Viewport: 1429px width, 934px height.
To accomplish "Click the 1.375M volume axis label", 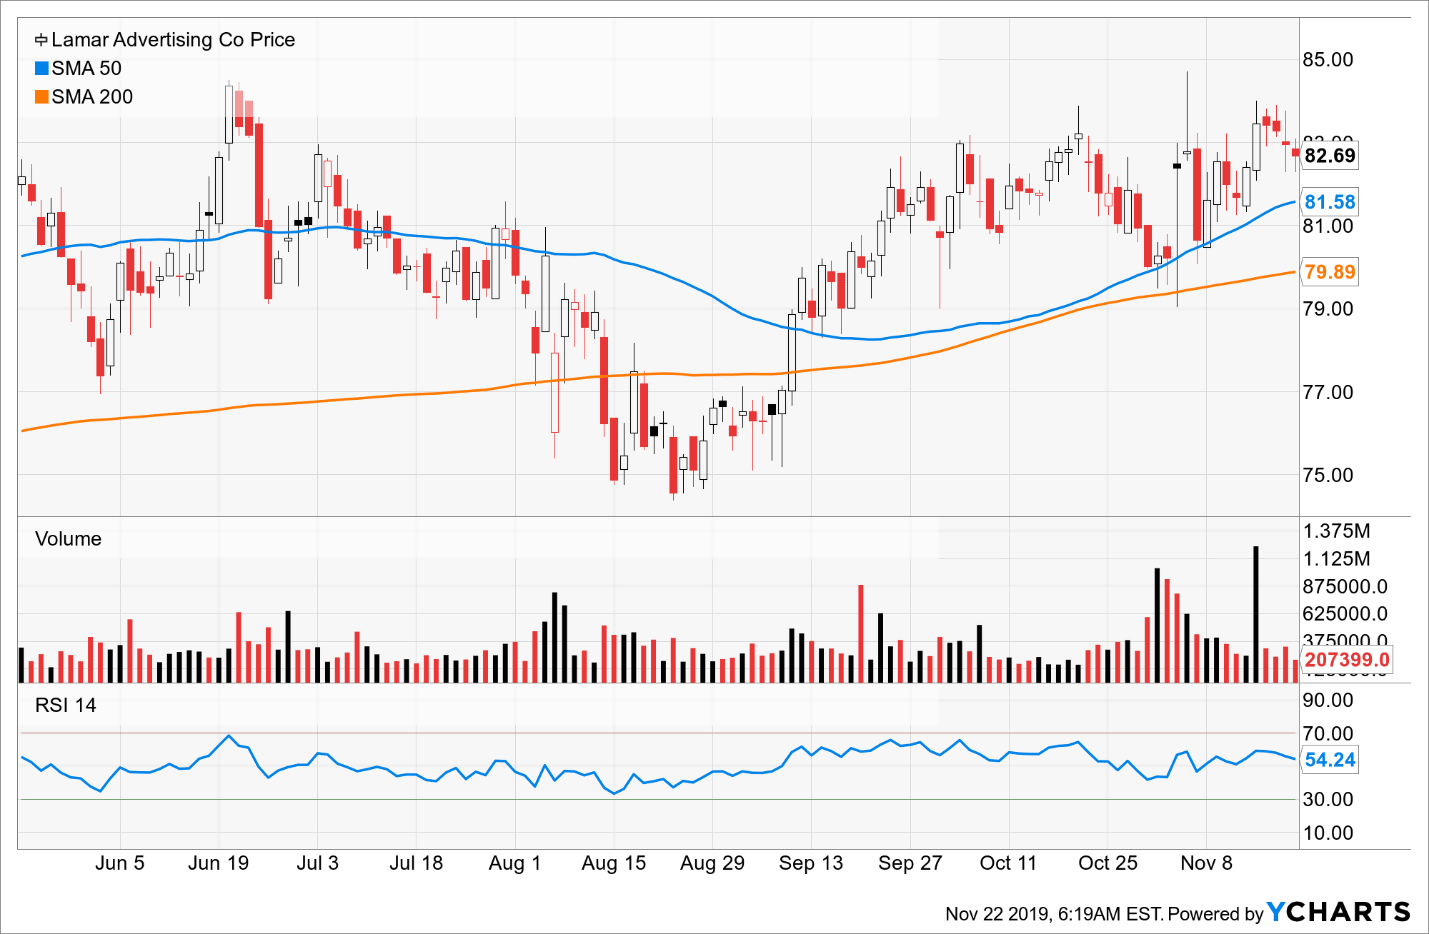I will [1336, 531].
